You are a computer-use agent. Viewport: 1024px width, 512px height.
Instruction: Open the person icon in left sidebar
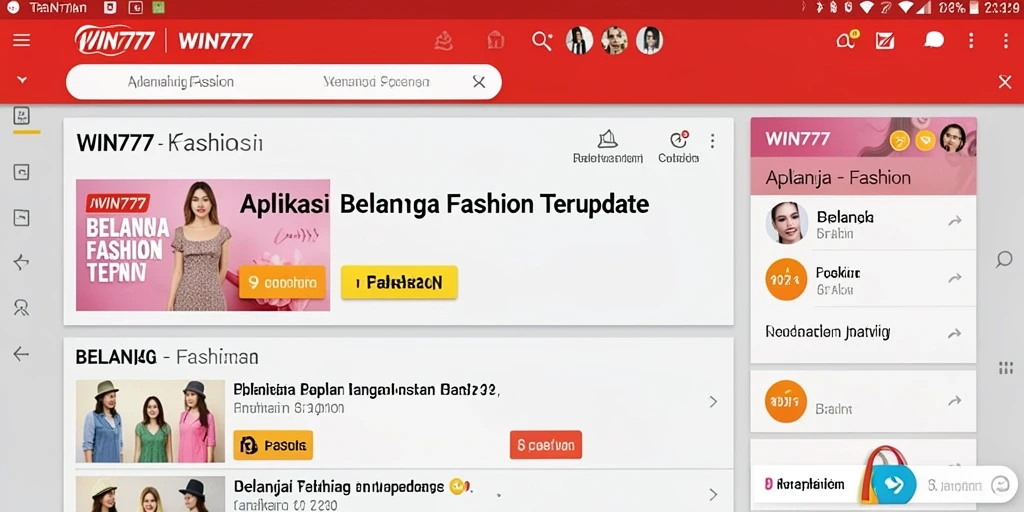(22, 307)
